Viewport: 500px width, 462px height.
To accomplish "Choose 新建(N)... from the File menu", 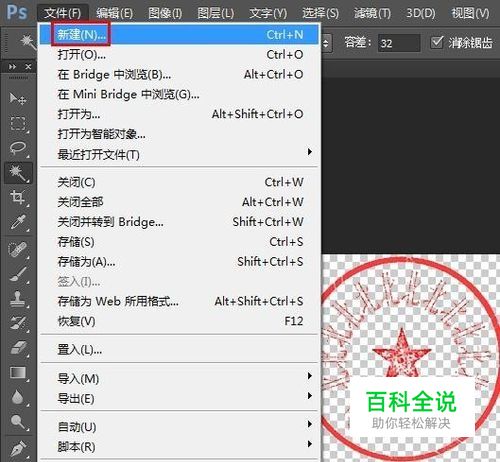I will 180,34.
